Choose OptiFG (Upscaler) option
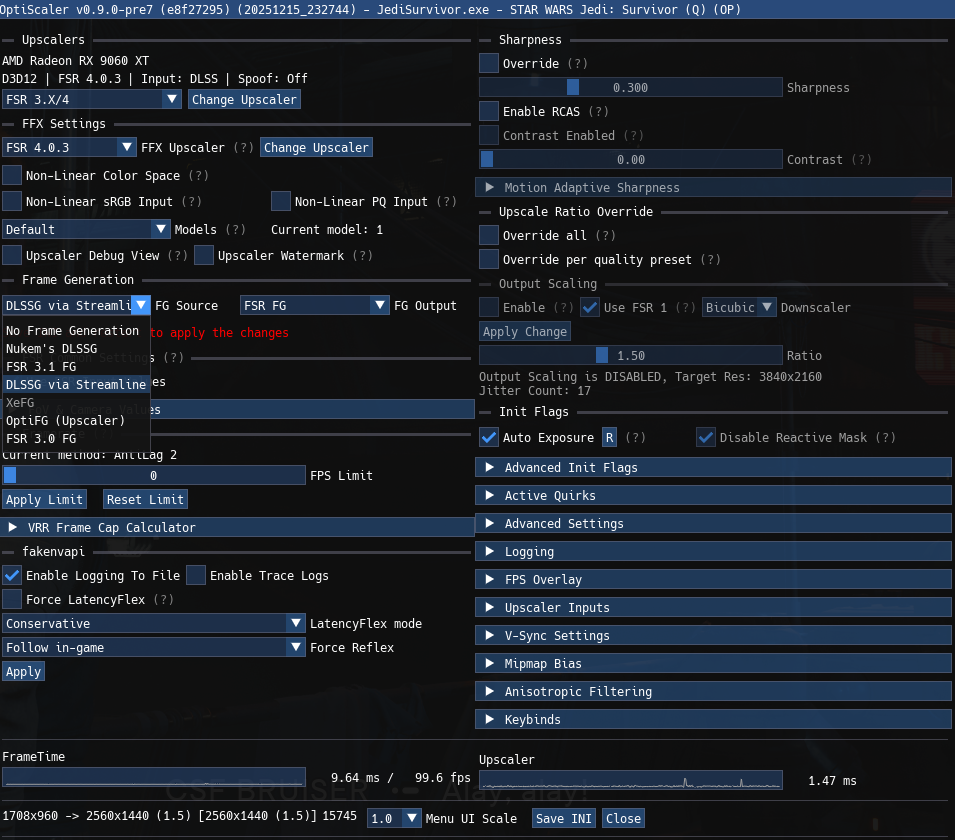This screenshot has height=840, width=955. pos(65,421)
